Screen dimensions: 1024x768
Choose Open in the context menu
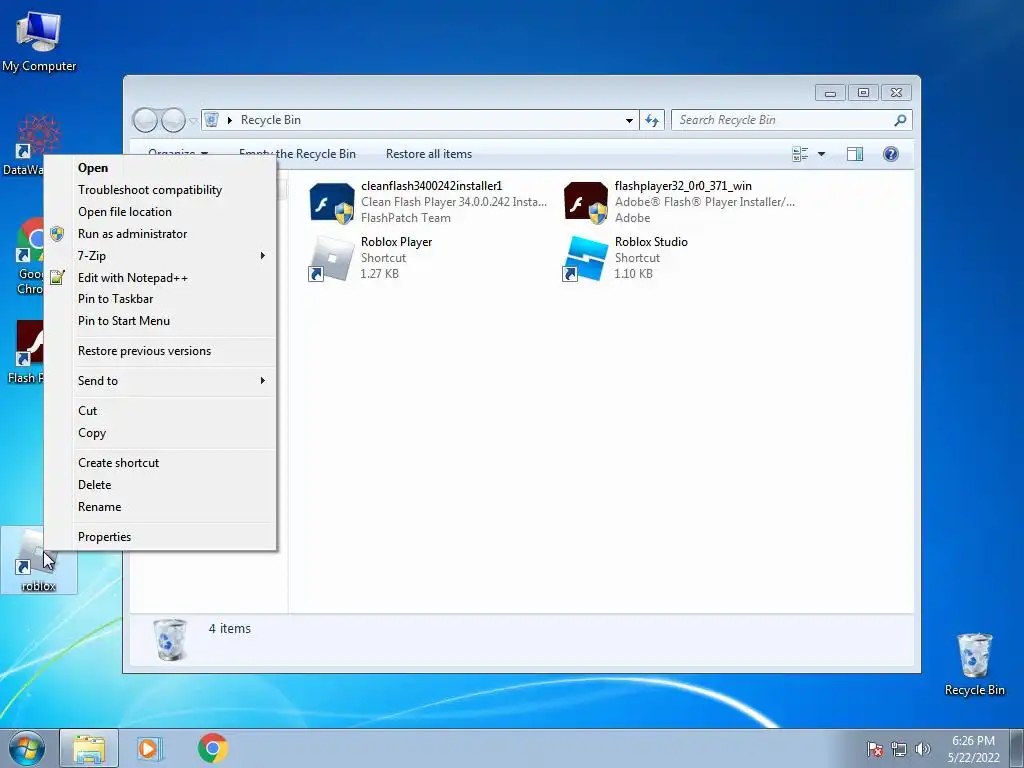point(172,168)
